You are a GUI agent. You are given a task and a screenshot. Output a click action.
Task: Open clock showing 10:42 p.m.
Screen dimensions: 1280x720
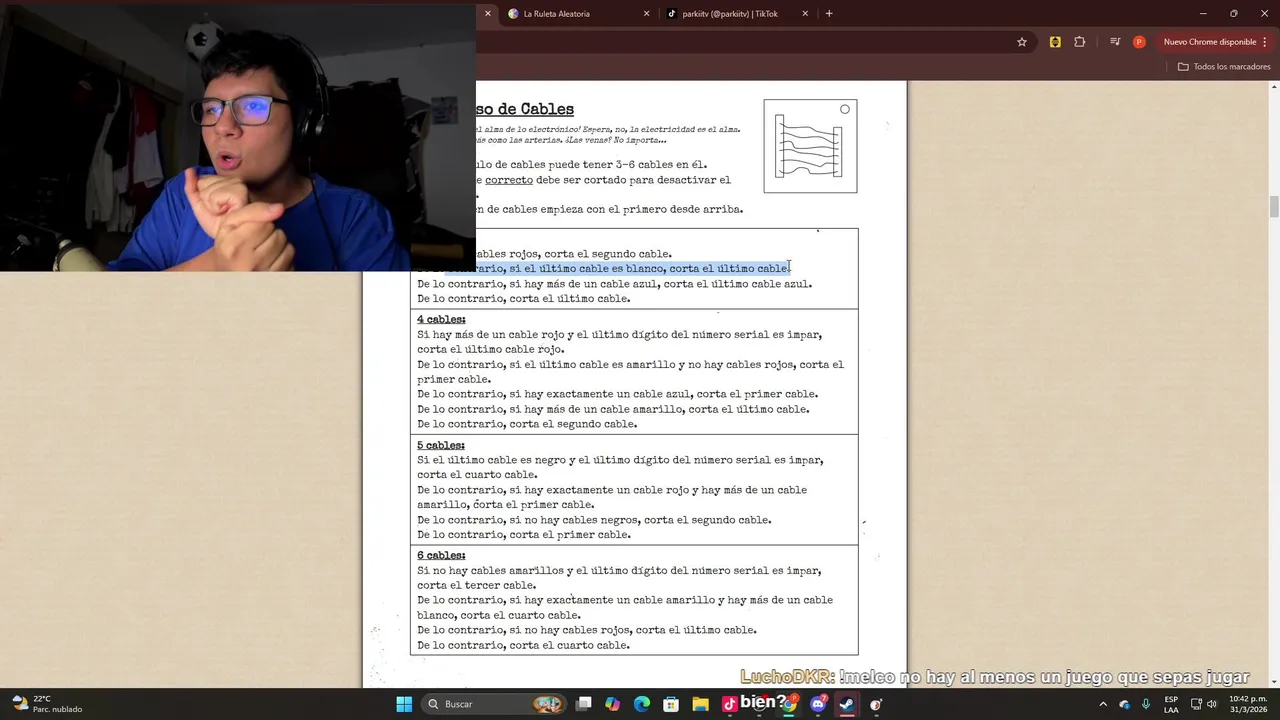click(x=1248, y=704)
